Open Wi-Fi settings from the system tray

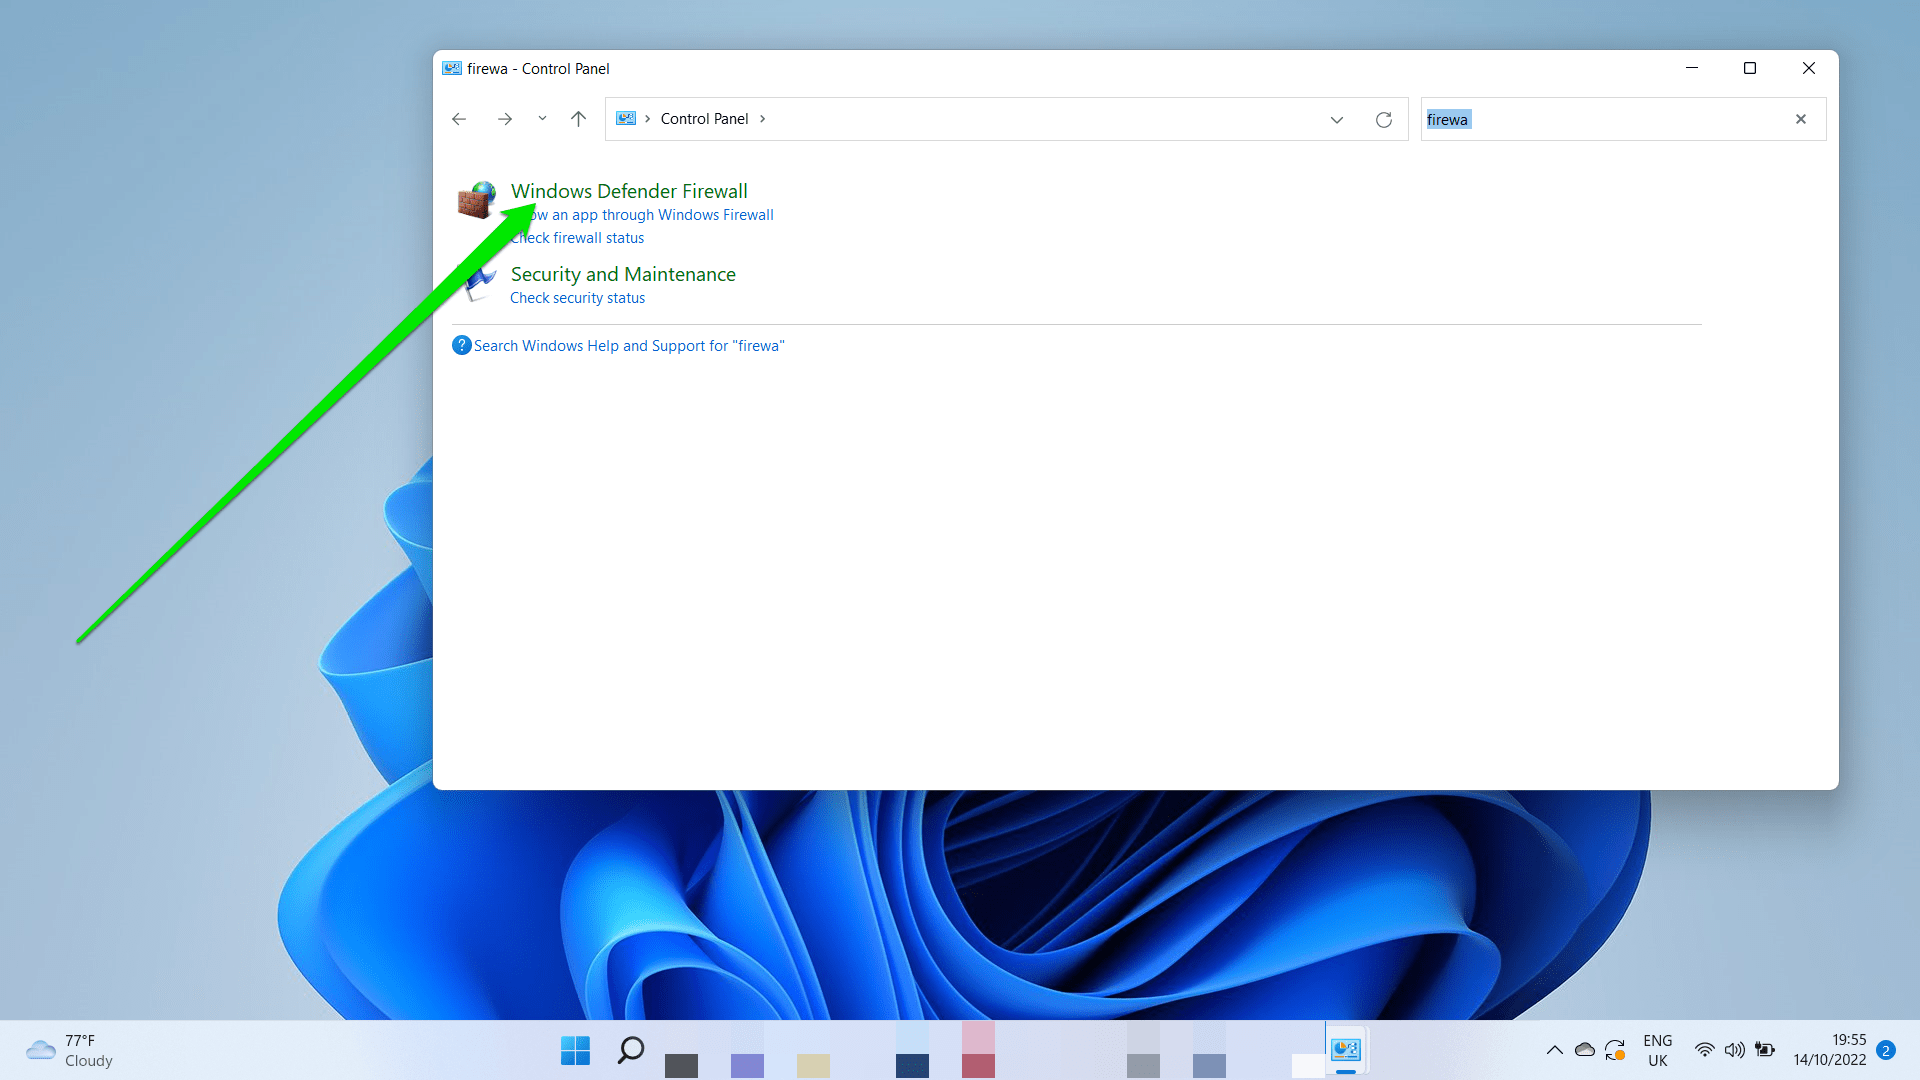(1705, 1050)
